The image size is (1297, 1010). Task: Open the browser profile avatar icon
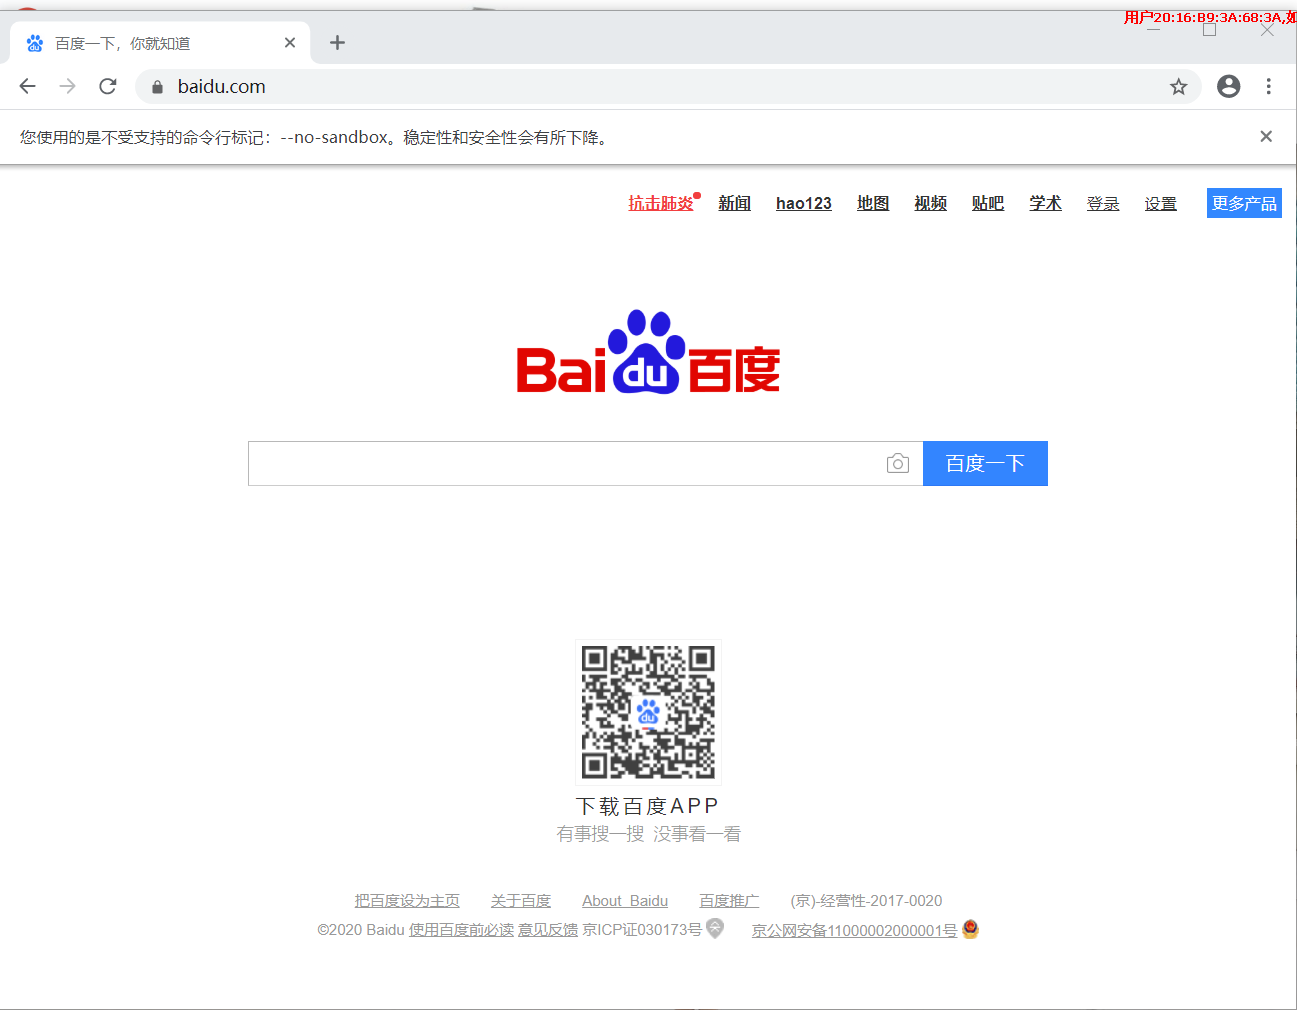pyautogui.click(x=1228, y=86)
